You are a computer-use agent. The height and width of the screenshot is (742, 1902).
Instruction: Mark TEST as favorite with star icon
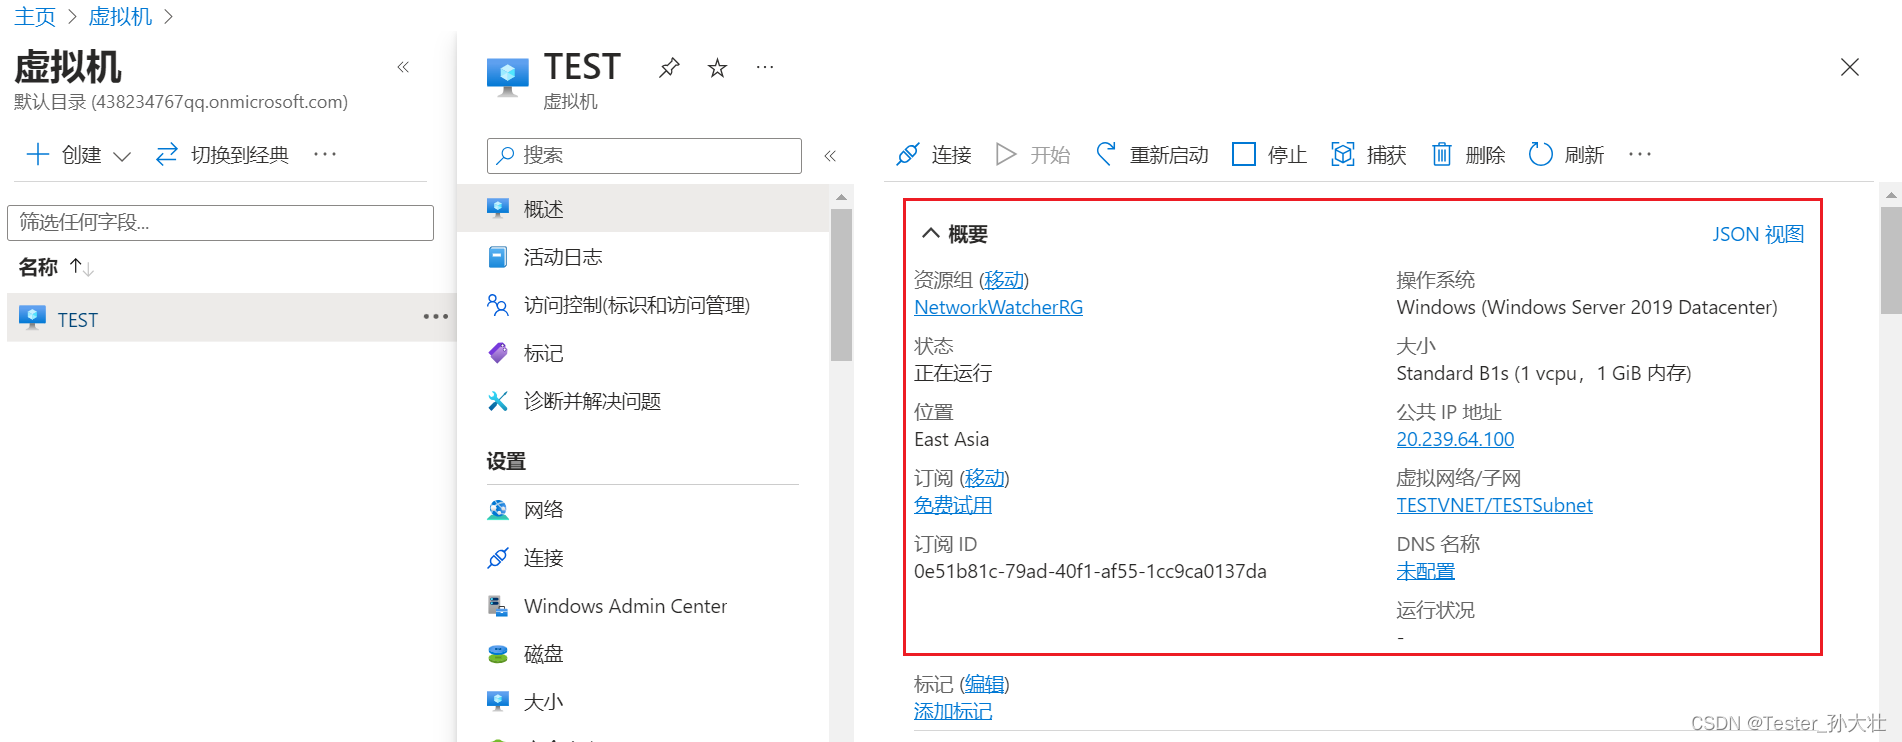tap(717, 68)
